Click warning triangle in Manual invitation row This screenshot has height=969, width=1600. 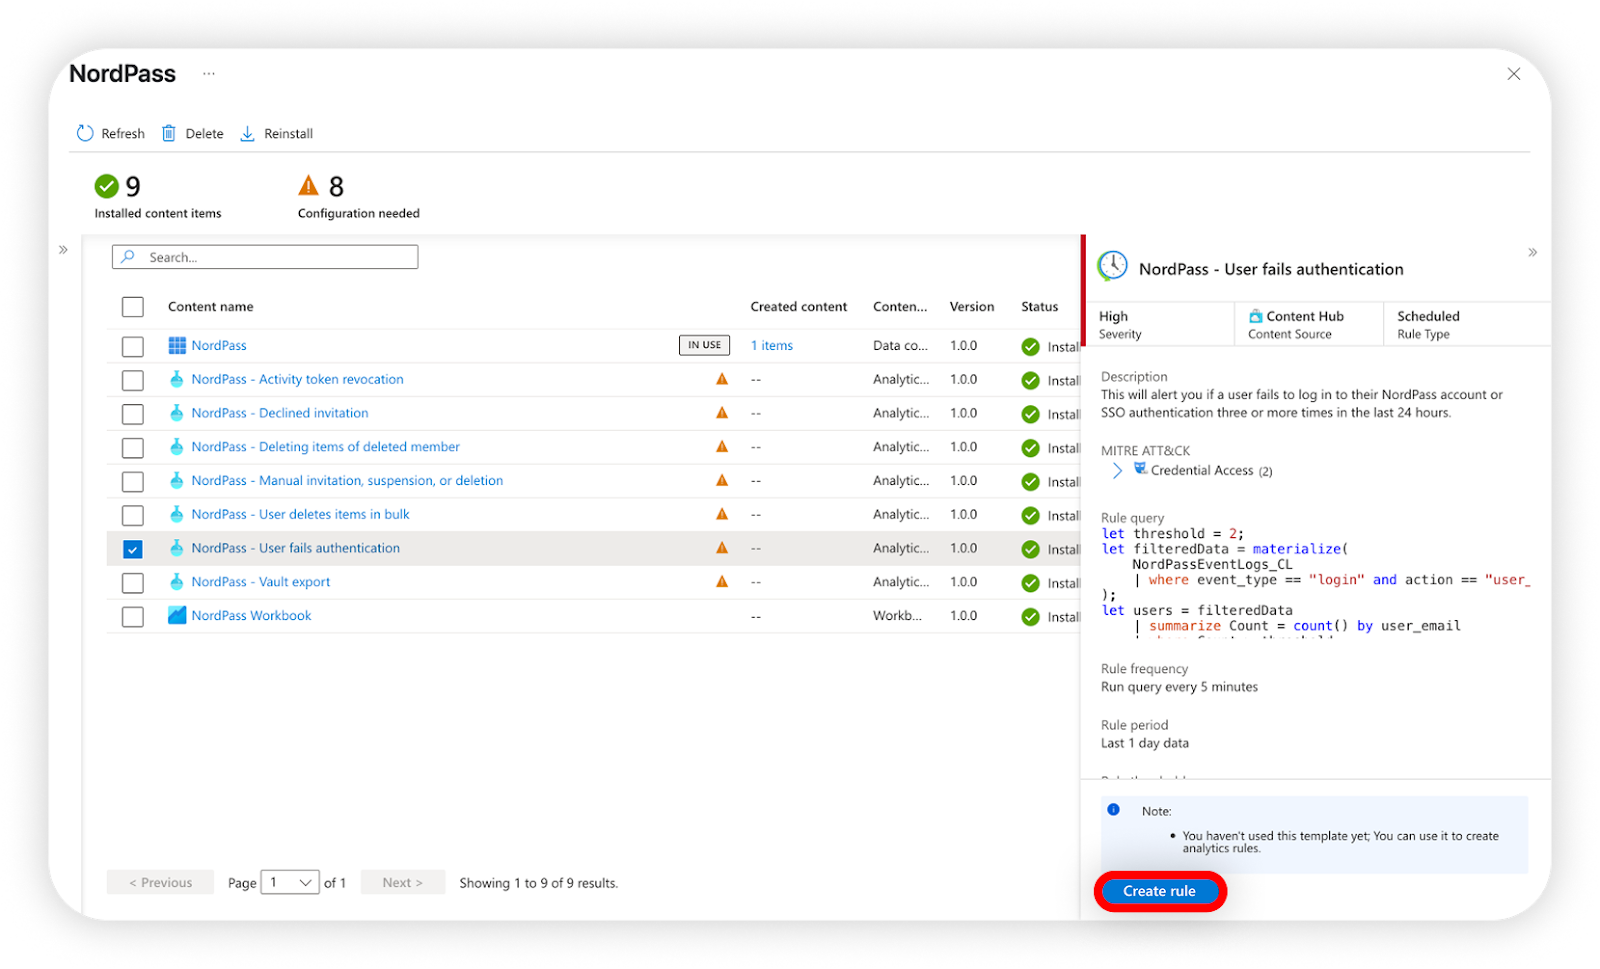(722, 480)
